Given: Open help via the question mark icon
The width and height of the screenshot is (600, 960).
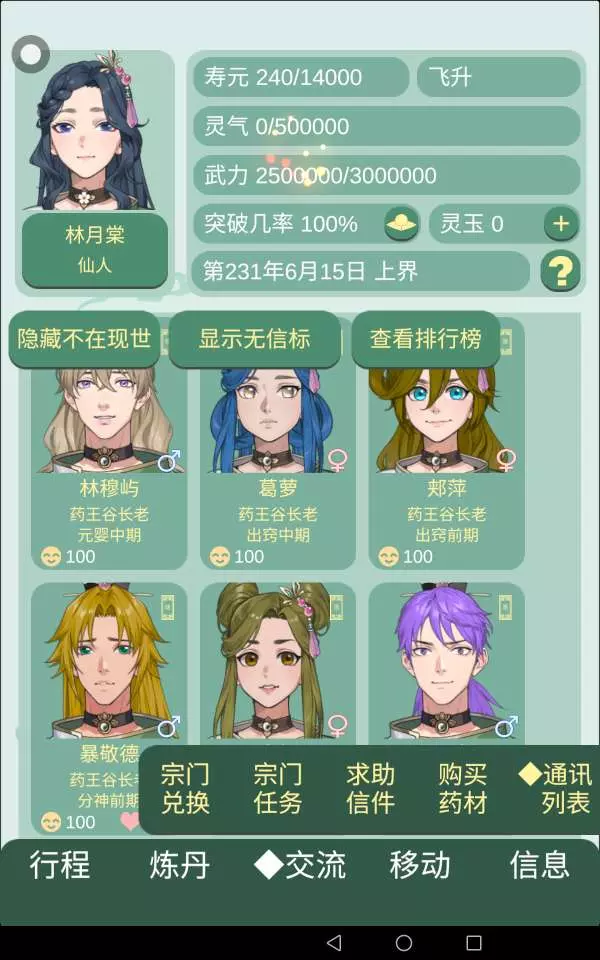Looking at the screenshot, I should tap(560, 271).
